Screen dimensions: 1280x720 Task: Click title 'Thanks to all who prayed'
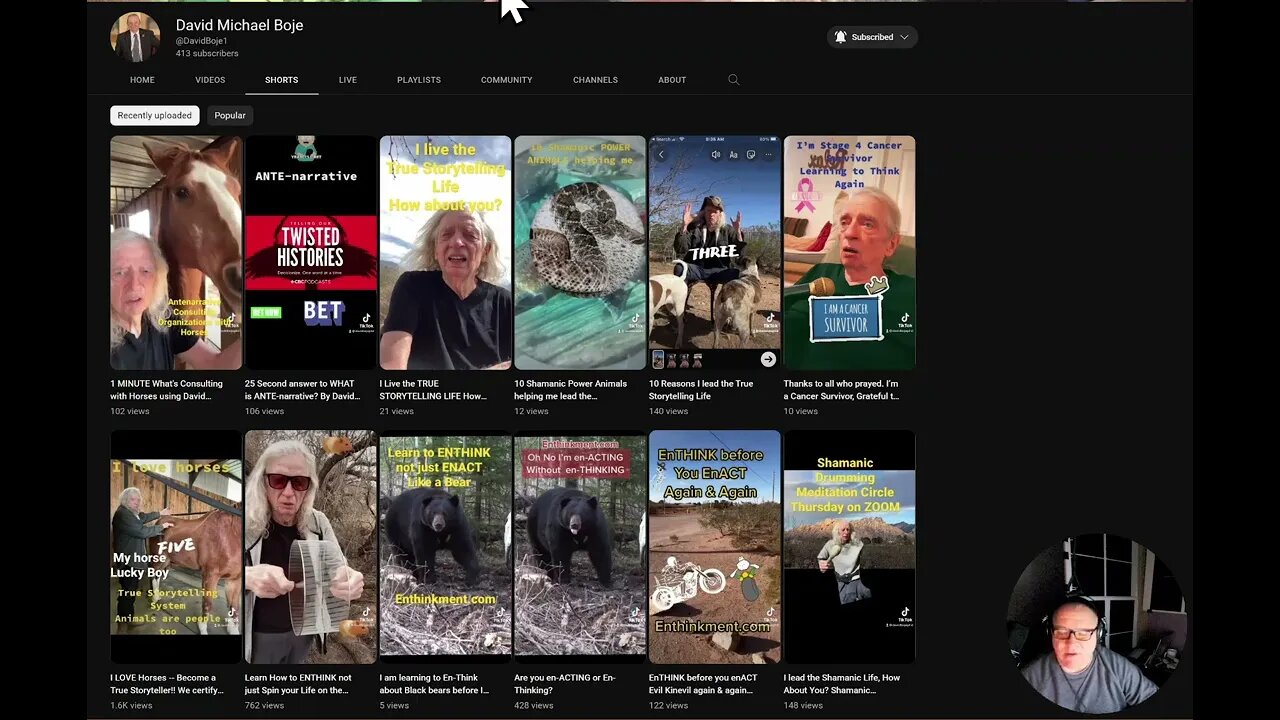point(842,390)
